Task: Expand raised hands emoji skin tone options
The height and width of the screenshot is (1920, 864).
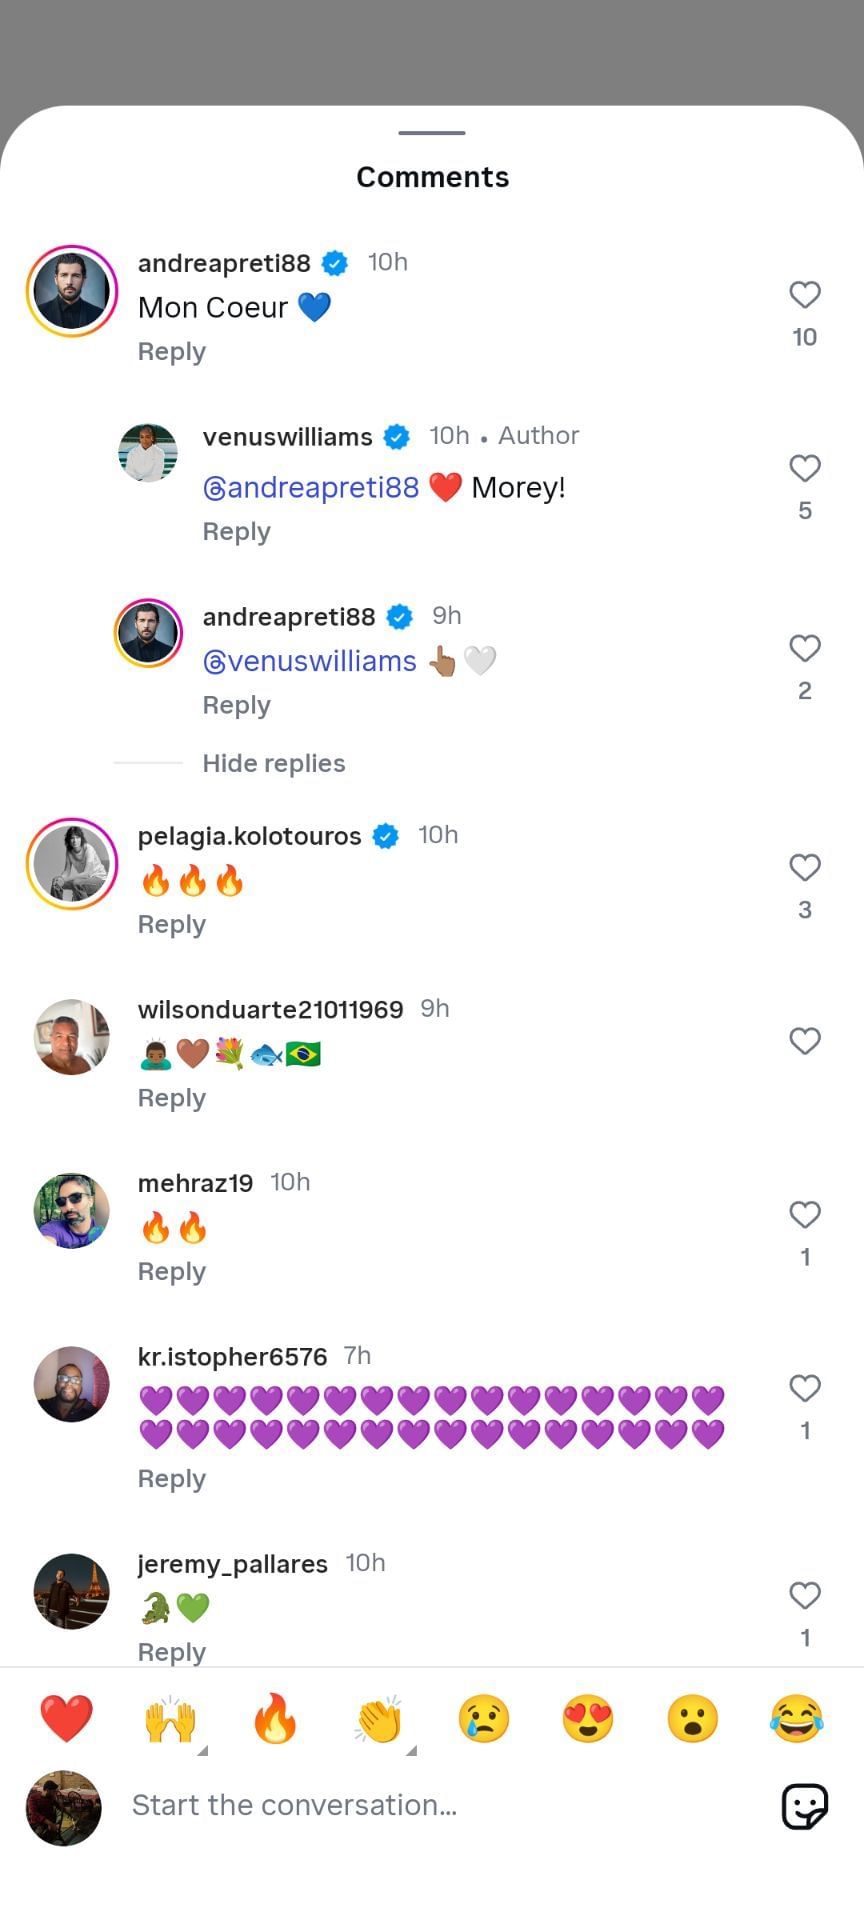Action: [x=201, y=1750]
